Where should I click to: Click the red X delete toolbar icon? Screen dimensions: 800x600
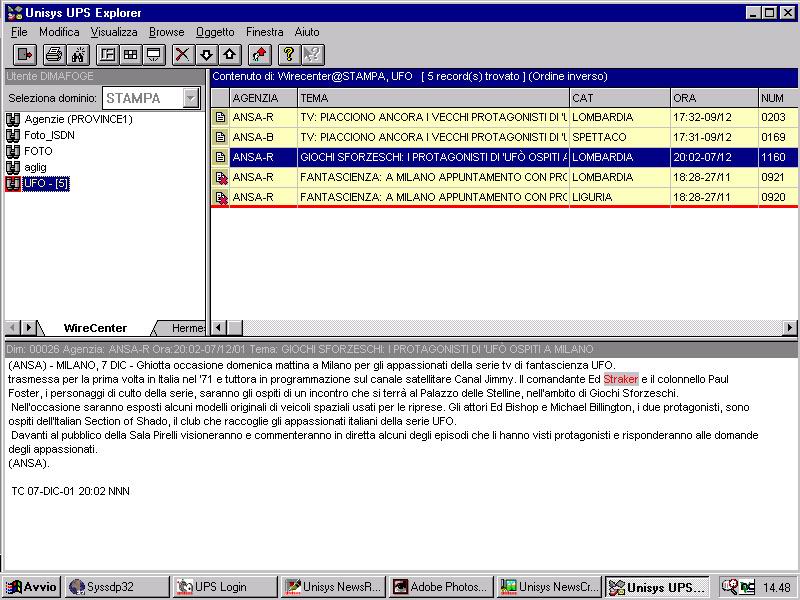tap(183, 55)
